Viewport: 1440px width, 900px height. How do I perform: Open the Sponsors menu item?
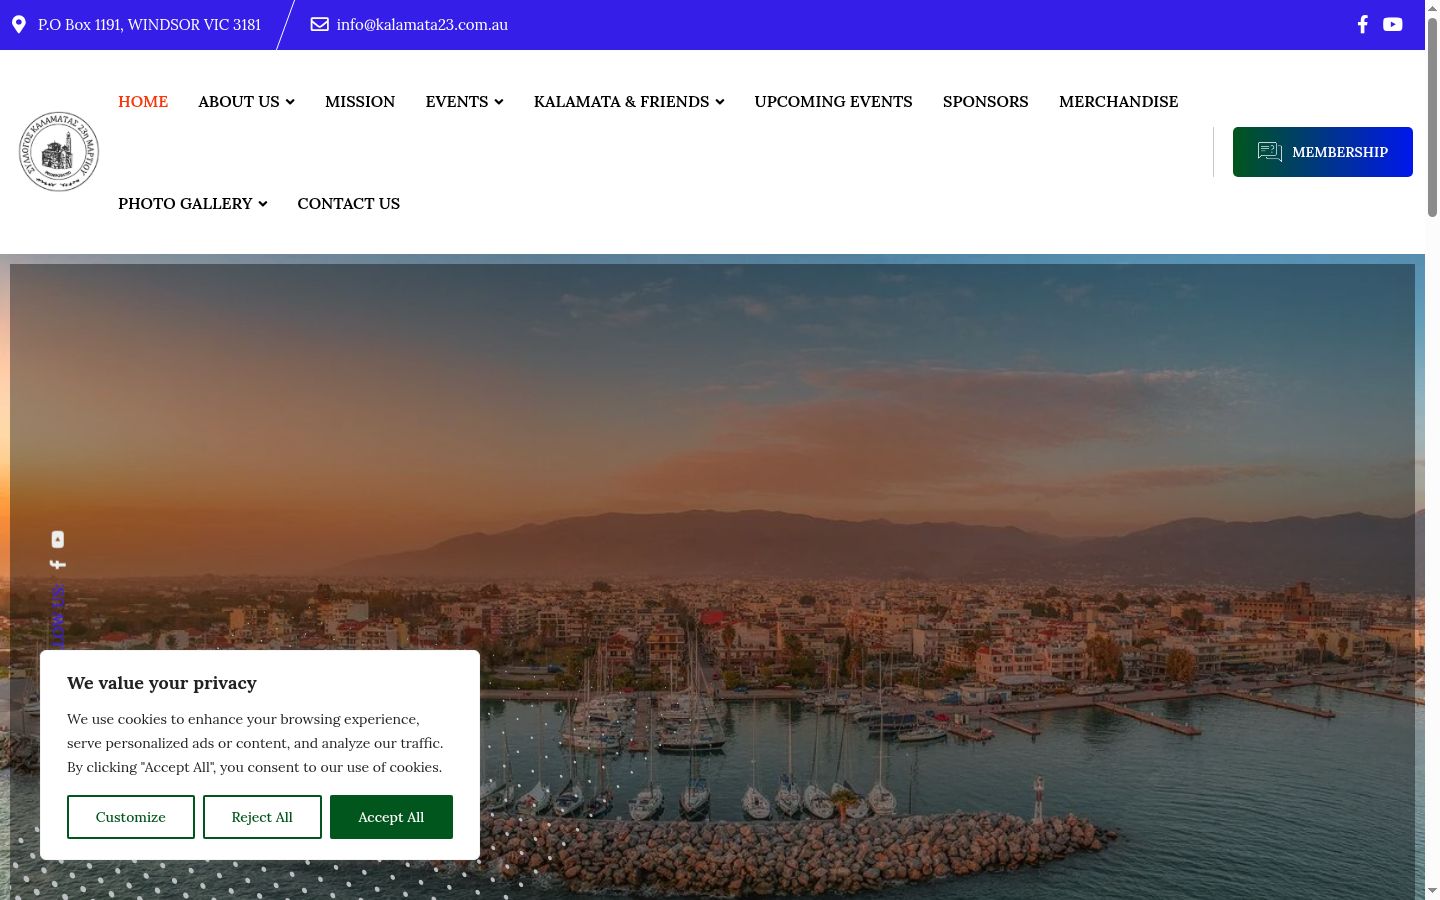coord(985,101)
